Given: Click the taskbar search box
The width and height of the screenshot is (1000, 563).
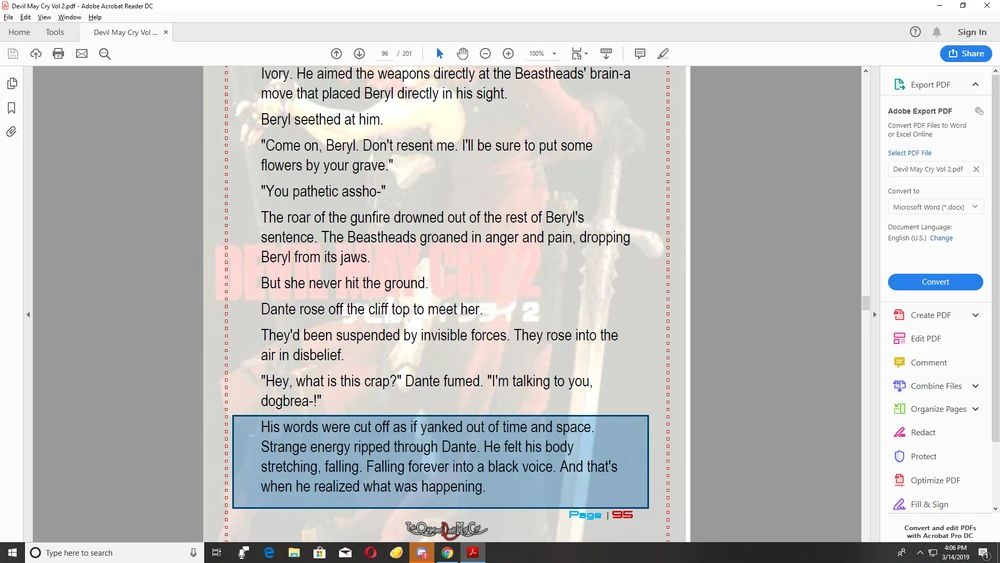Looking at the screenshot, I should pyautogui.click(x=115, y=552).
